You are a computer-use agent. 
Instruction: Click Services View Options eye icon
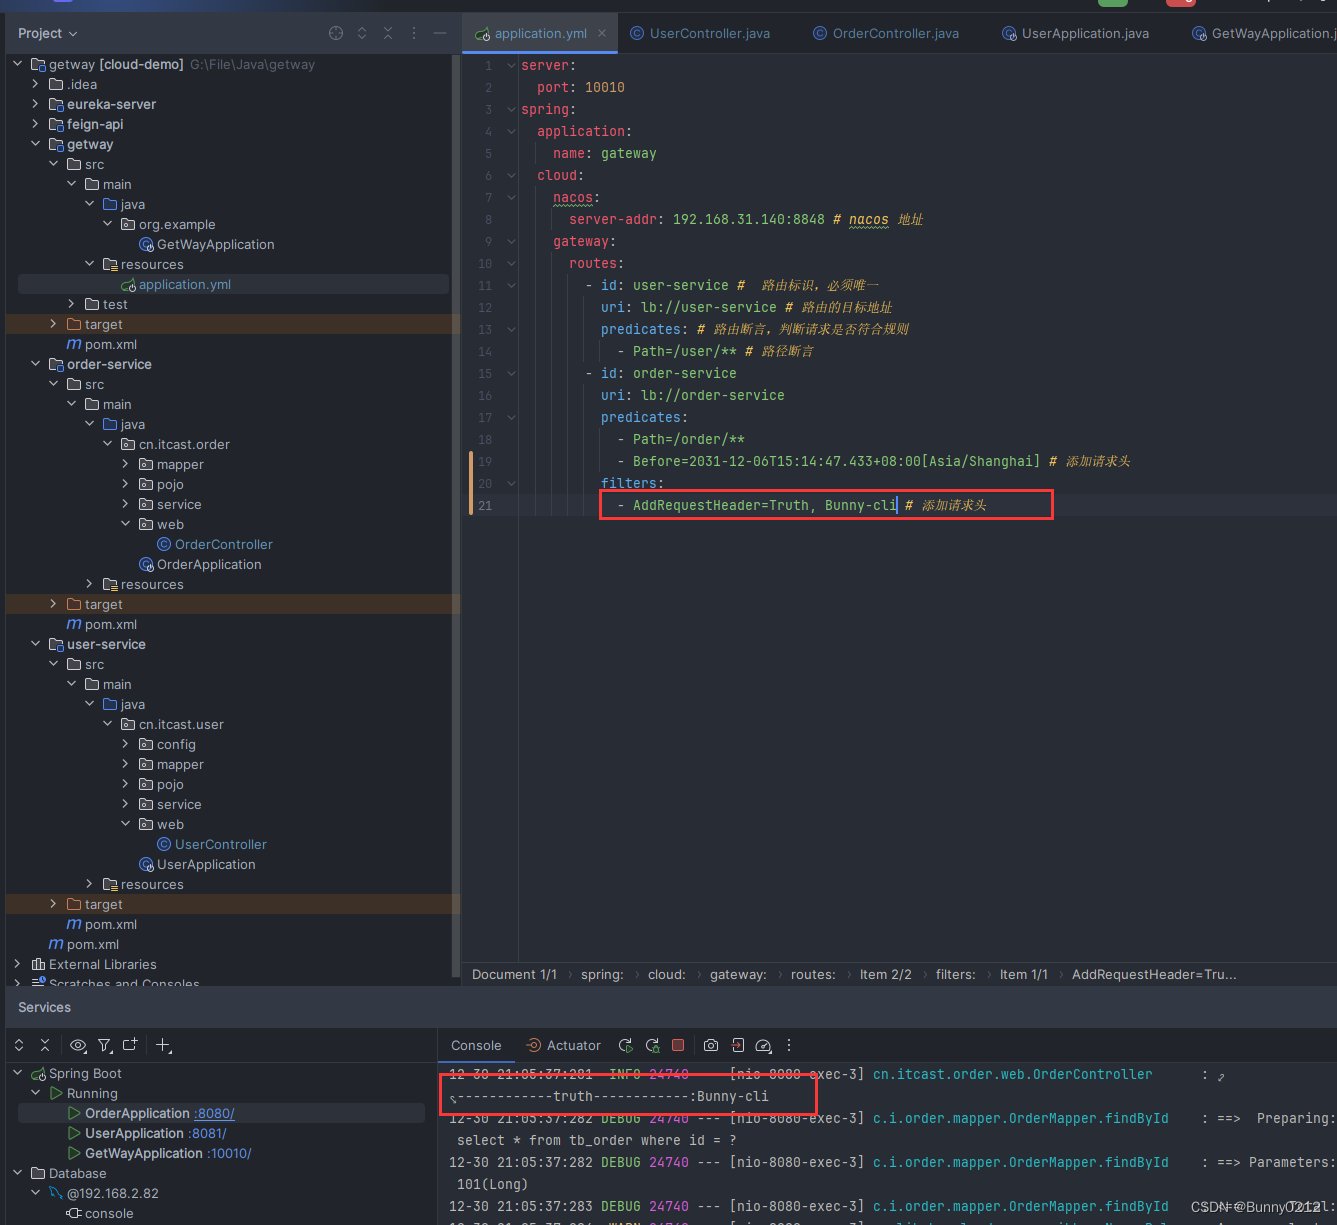(x=78, y=1045)
